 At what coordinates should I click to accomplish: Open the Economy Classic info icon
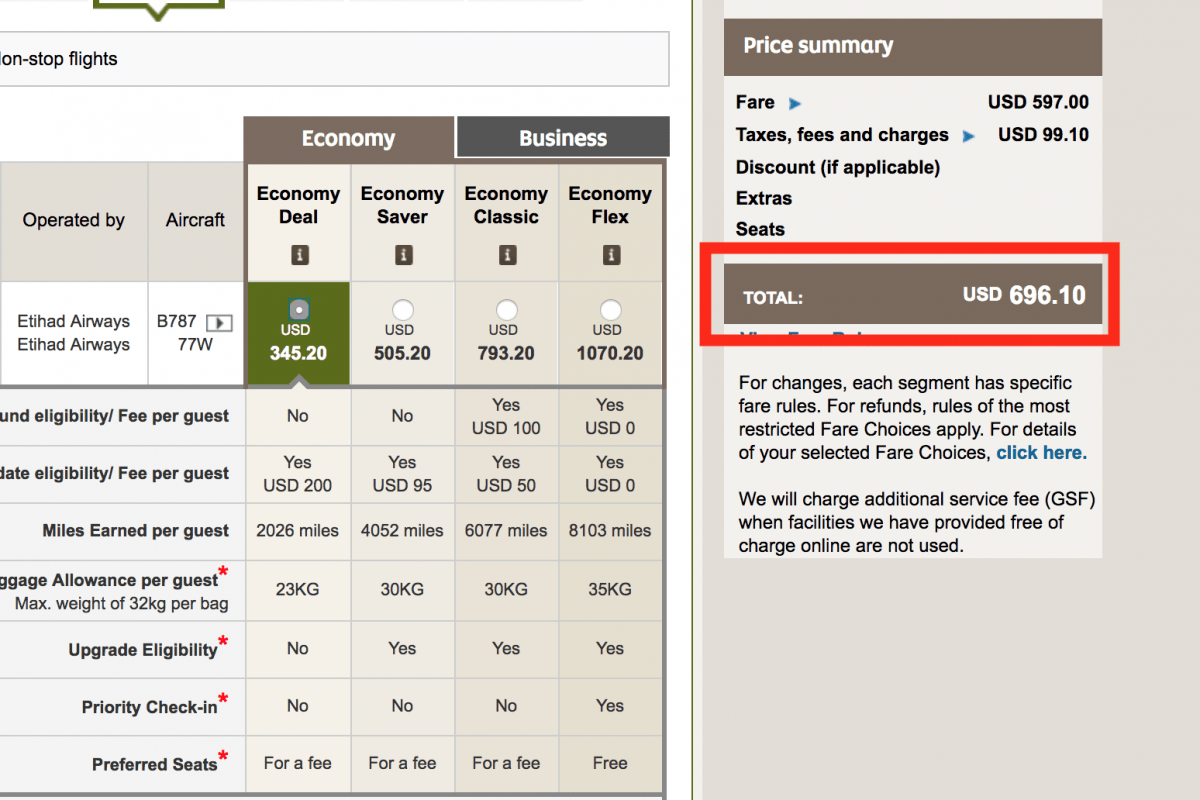507,256
